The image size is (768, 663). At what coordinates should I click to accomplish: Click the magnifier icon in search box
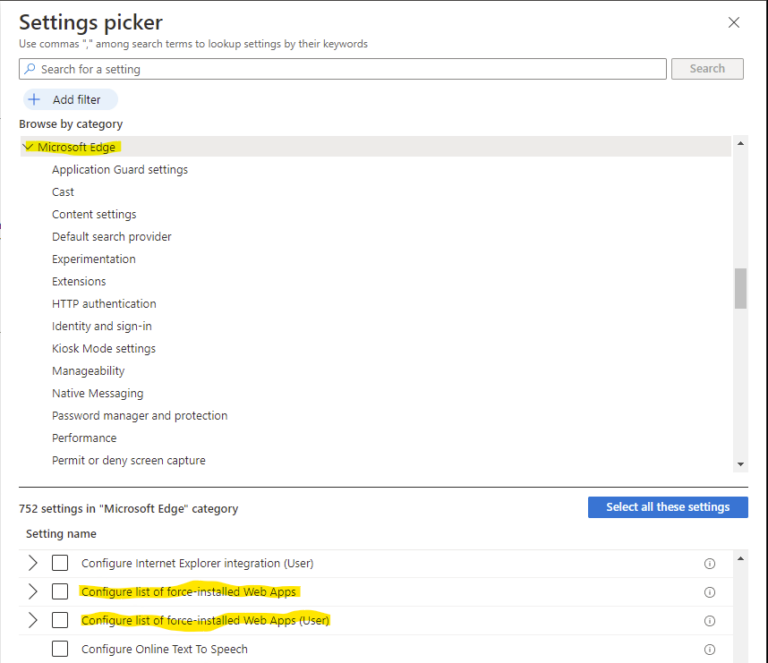pos(30,69)
